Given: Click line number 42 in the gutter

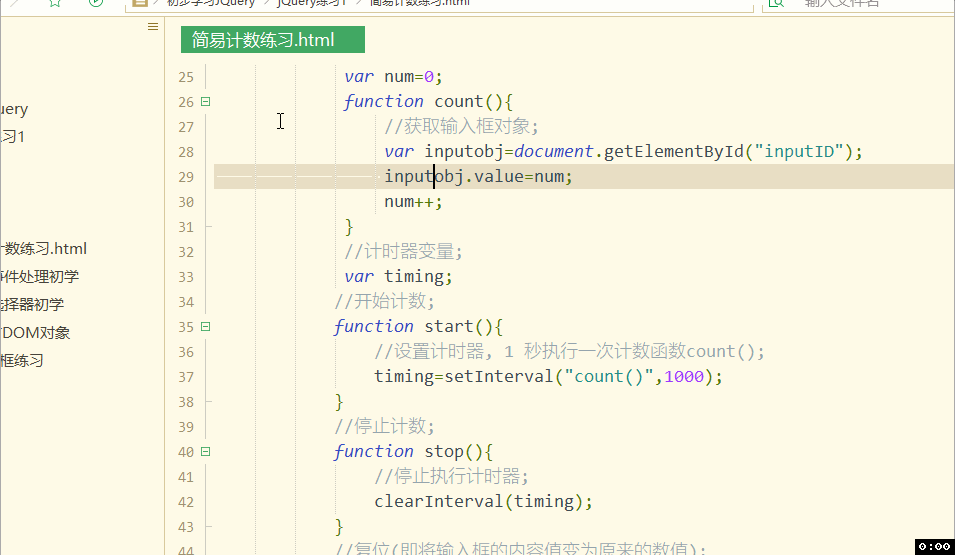Looking at the screenshot, I should coord(186,502).
